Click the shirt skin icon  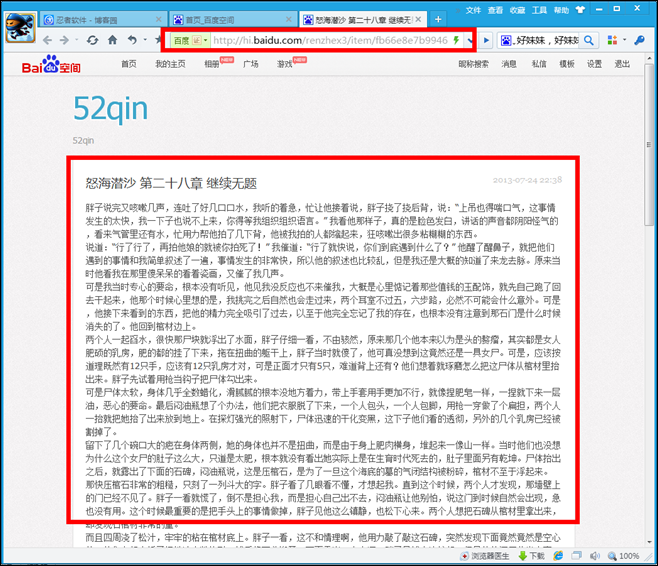click(x=580, y=10)
